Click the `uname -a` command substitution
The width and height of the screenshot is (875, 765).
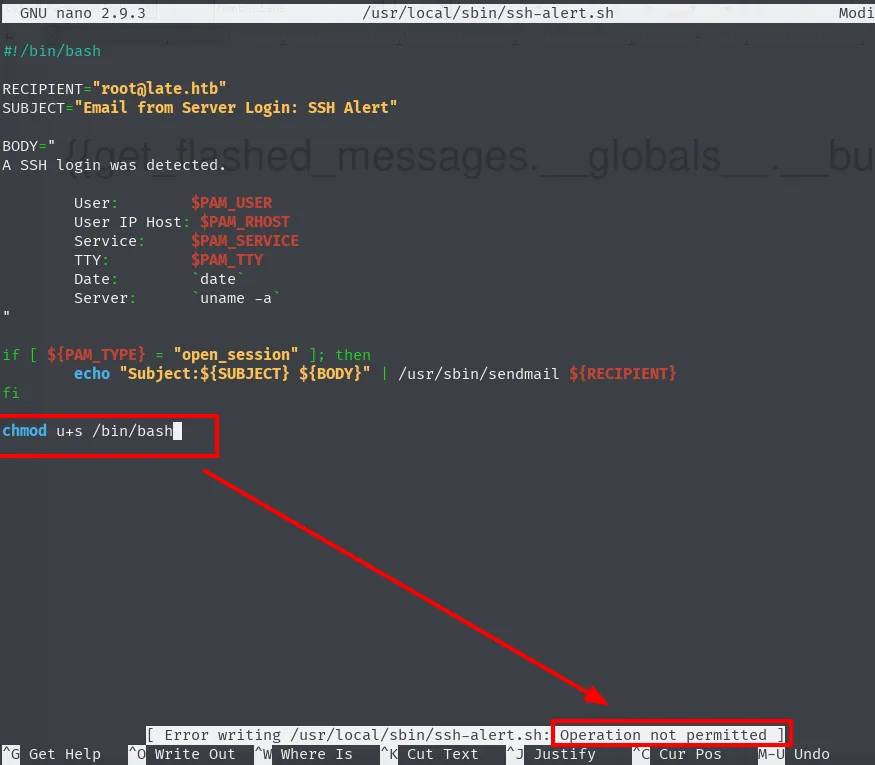point(236,298)
